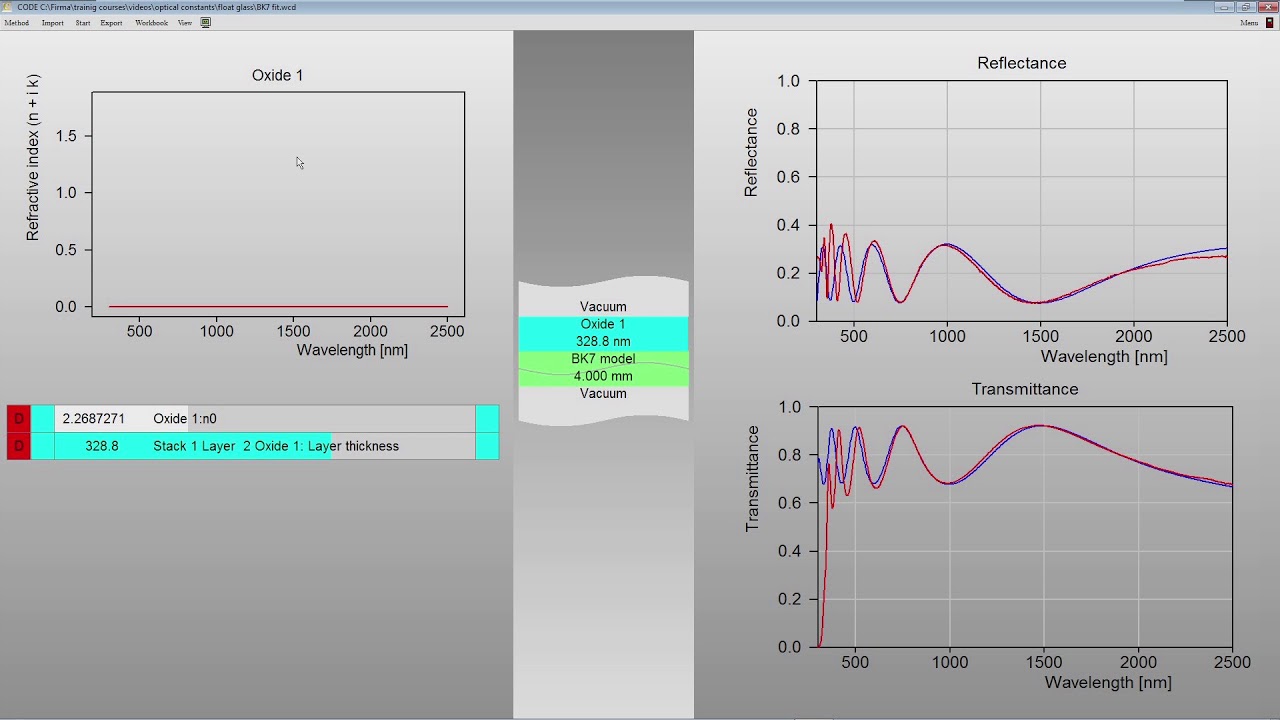
Task: Open the View menu
Action: (x=185, y=23)
